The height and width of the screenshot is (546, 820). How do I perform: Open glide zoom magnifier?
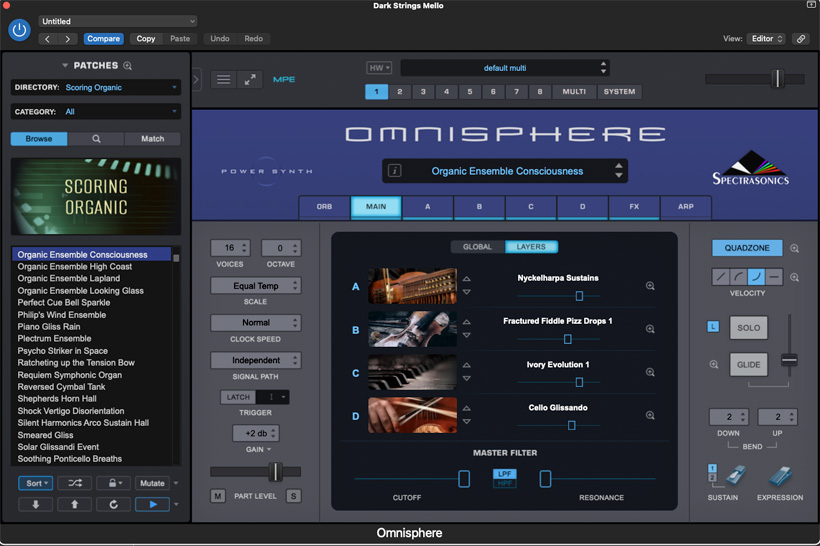point(714,365)
